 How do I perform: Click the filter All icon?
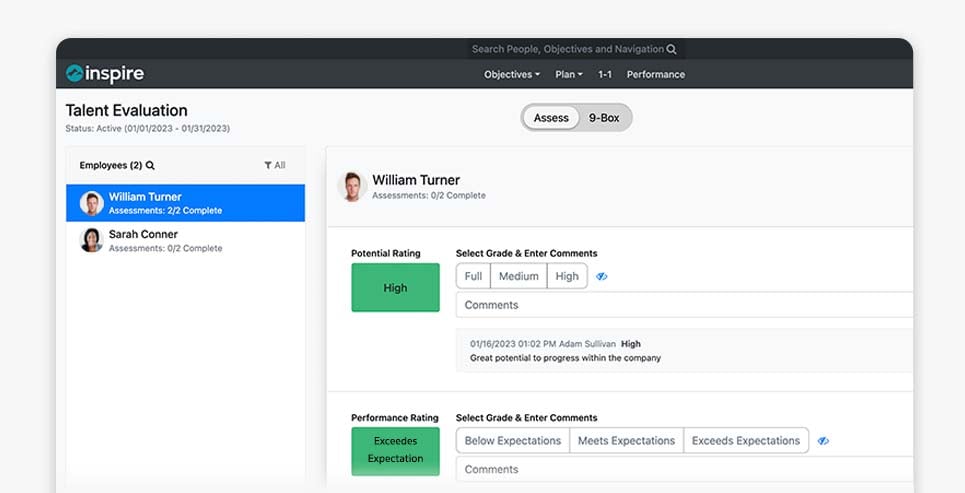click(268, 166)
